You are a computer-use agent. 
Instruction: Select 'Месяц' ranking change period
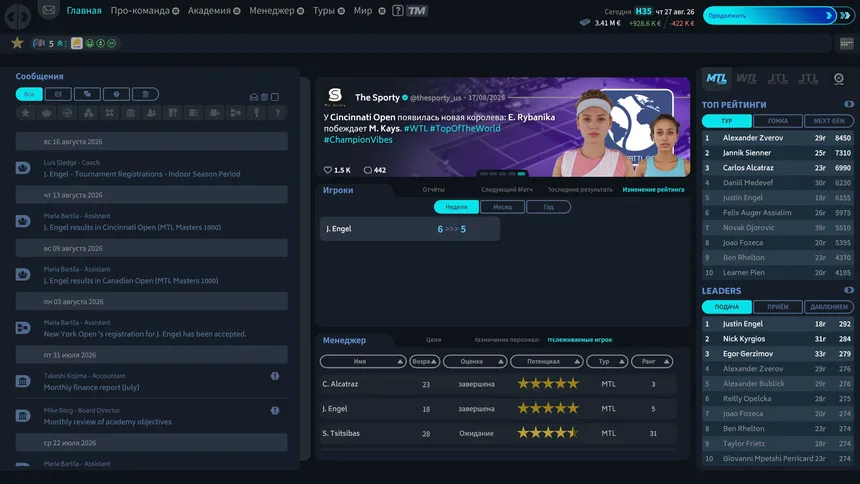pos(502,207)
